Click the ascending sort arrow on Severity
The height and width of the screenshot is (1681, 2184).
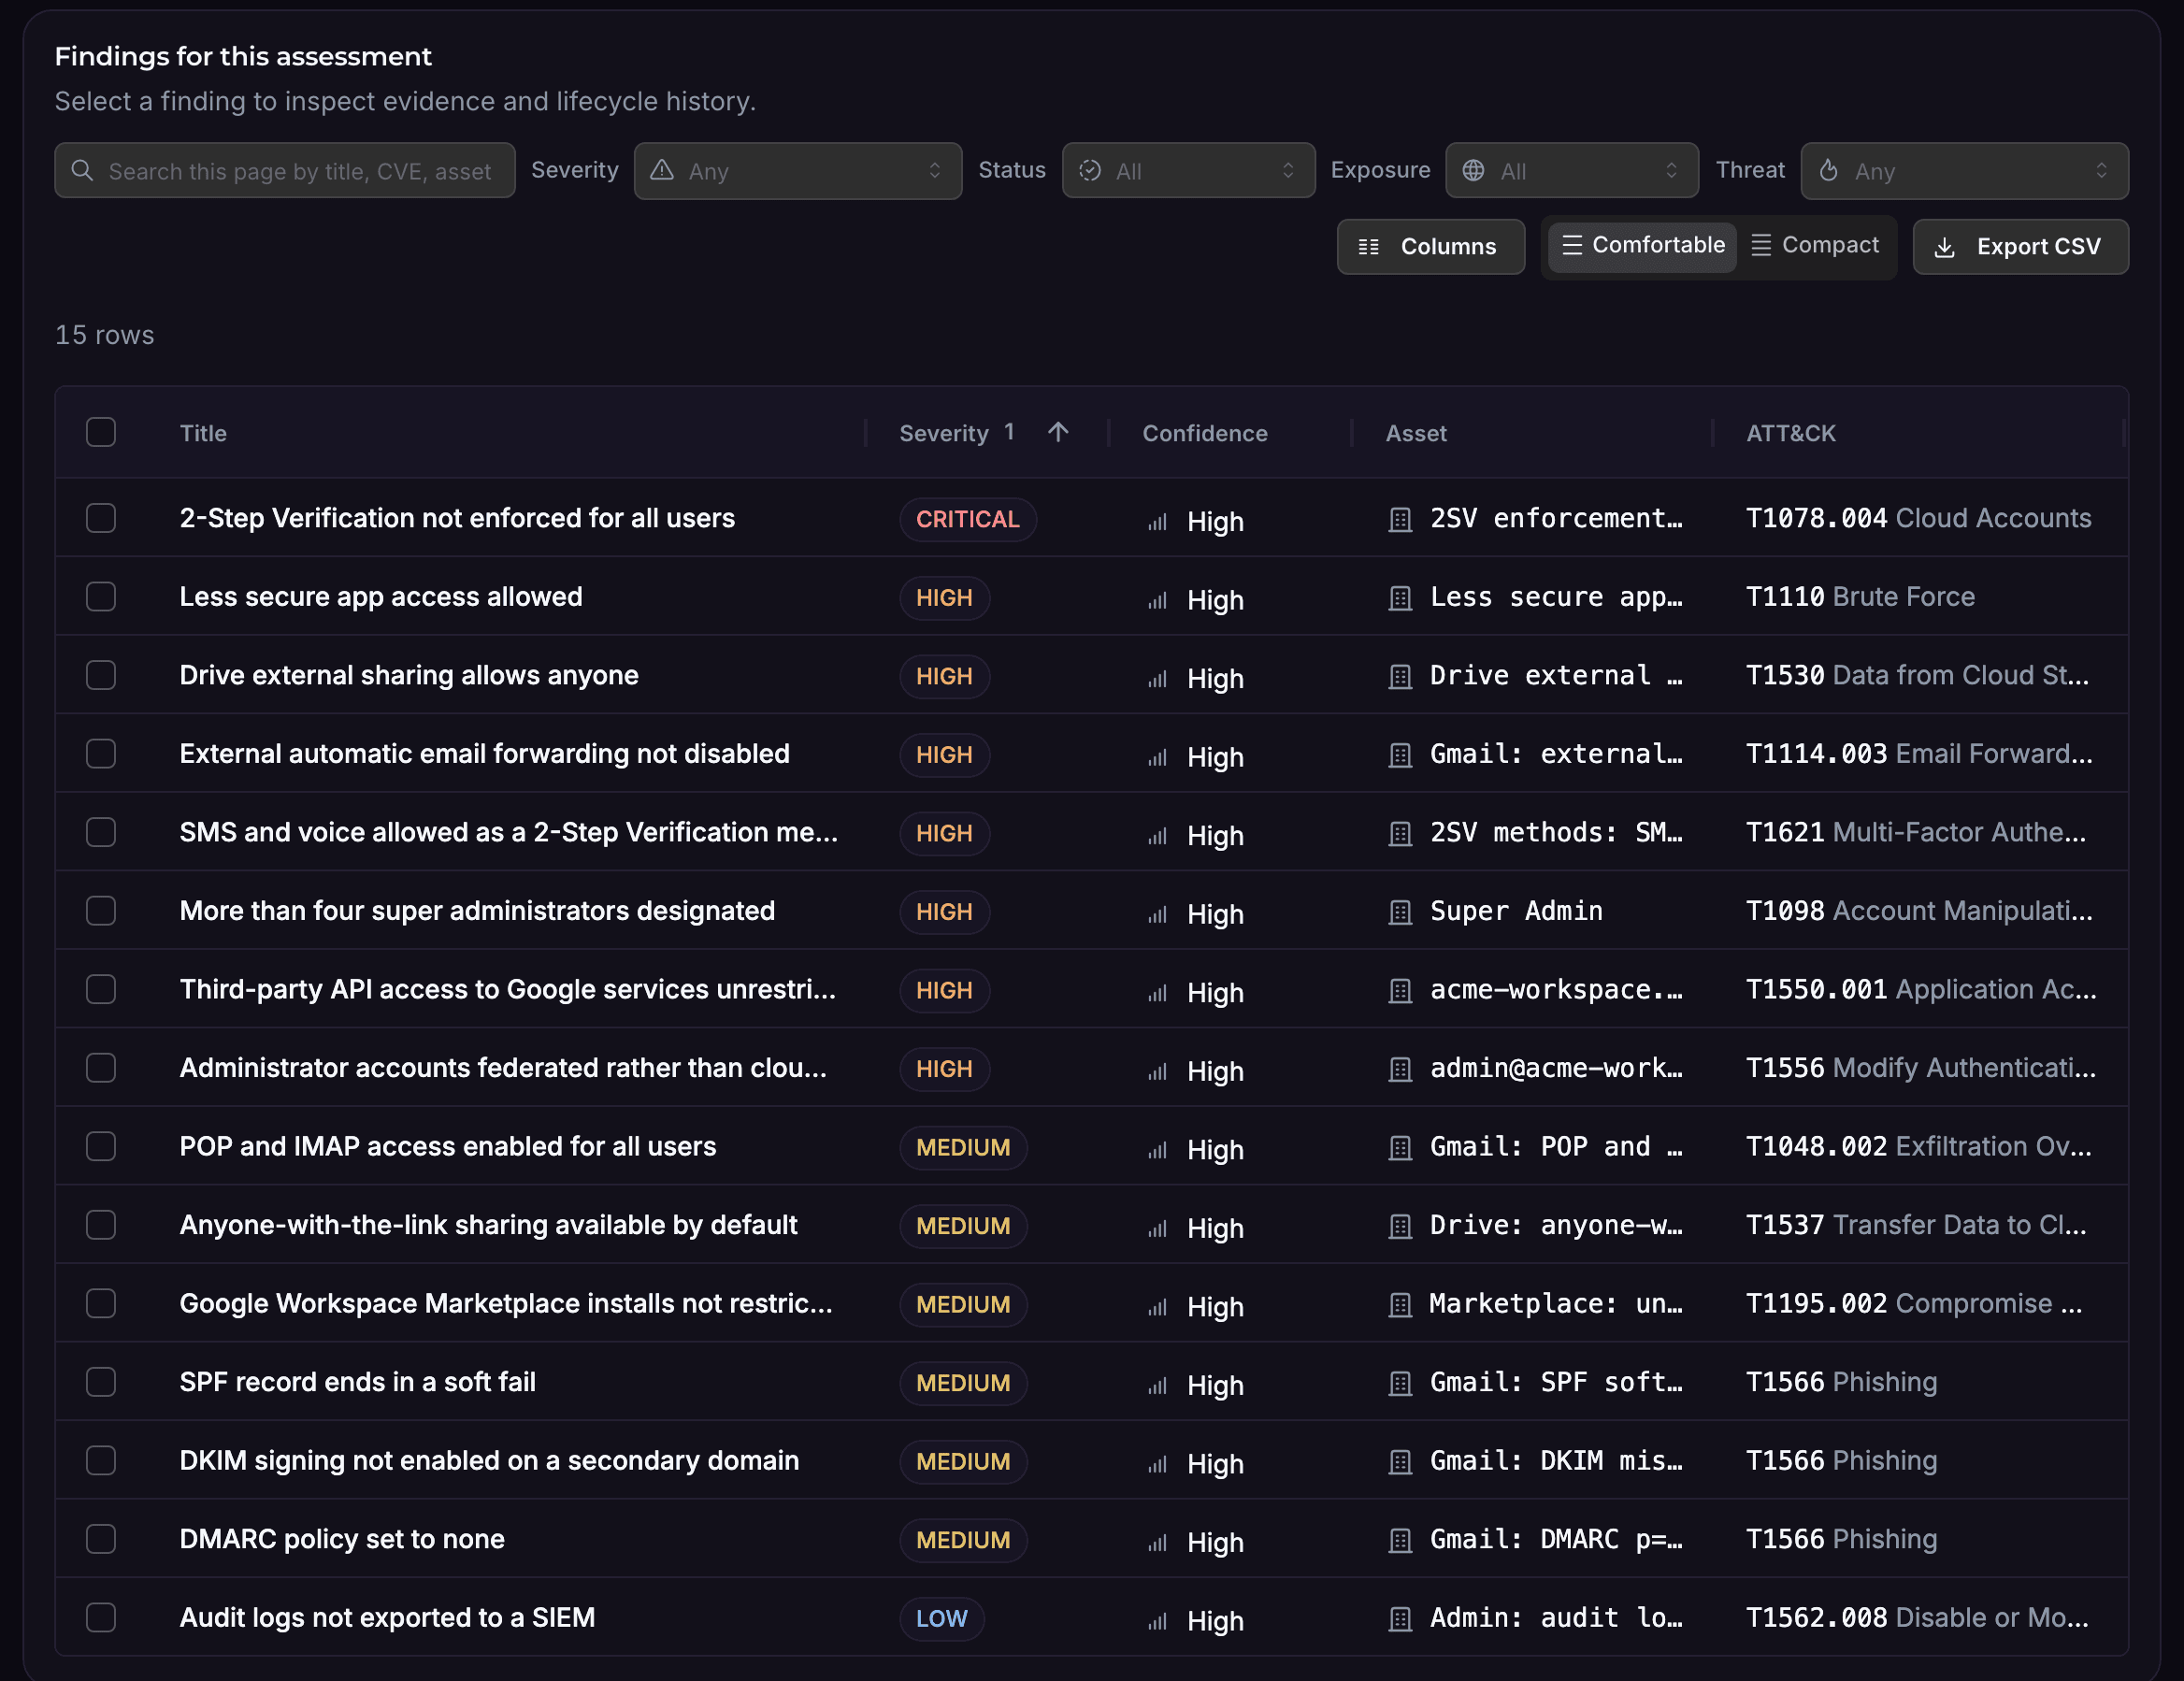1058,432
